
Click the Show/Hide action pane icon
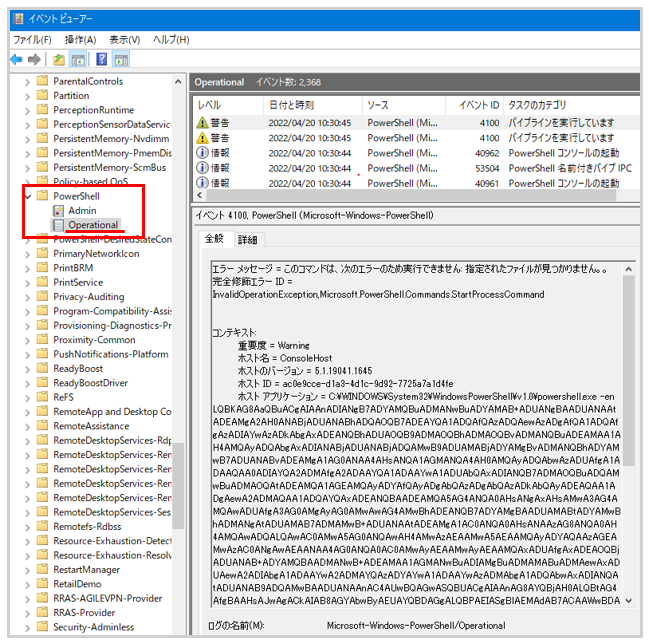(121, 60)
